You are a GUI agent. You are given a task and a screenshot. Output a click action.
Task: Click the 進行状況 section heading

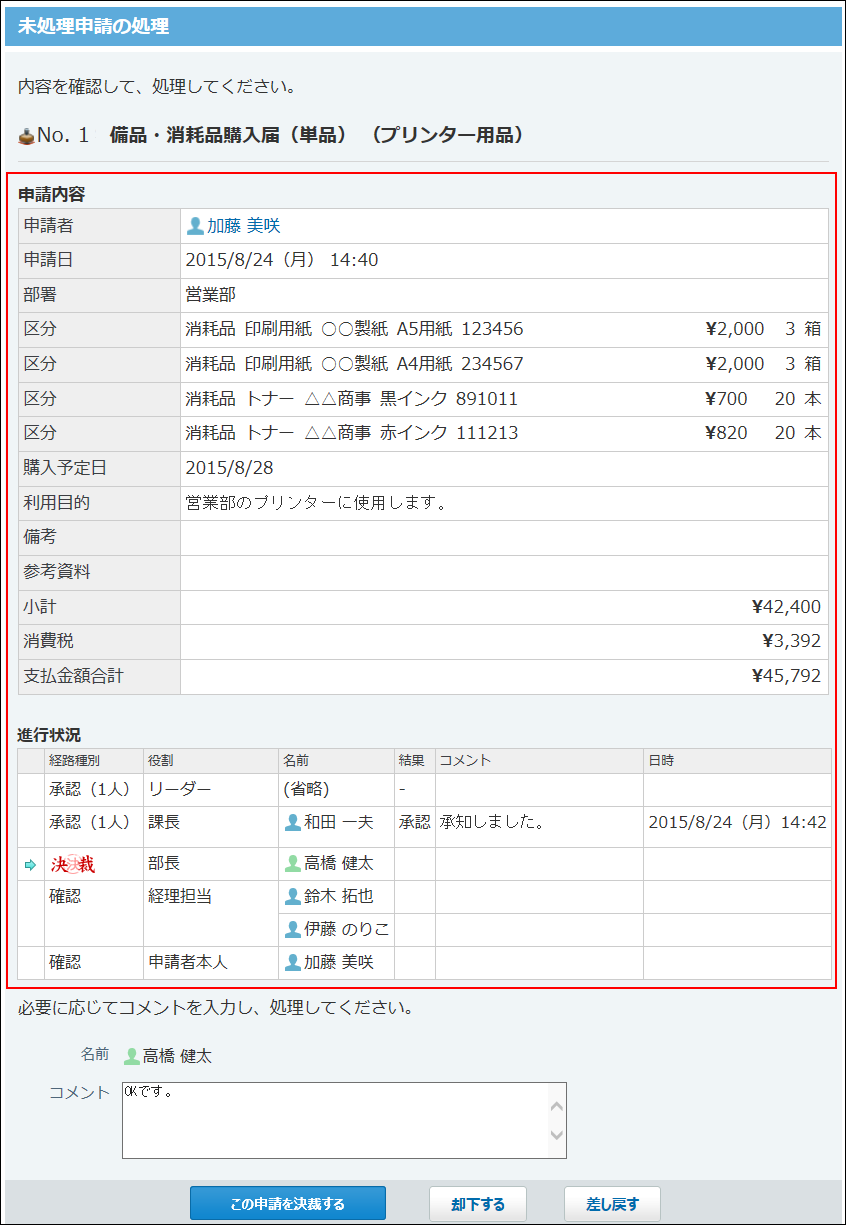click(49, 735)
